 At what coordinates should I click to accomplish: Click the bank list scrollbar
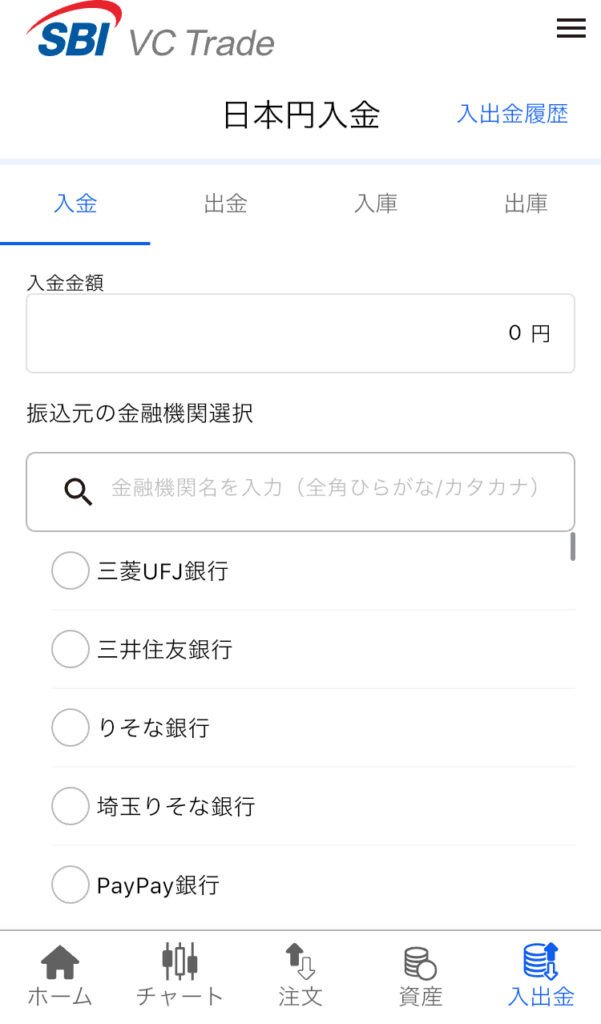tap(573, 547)
